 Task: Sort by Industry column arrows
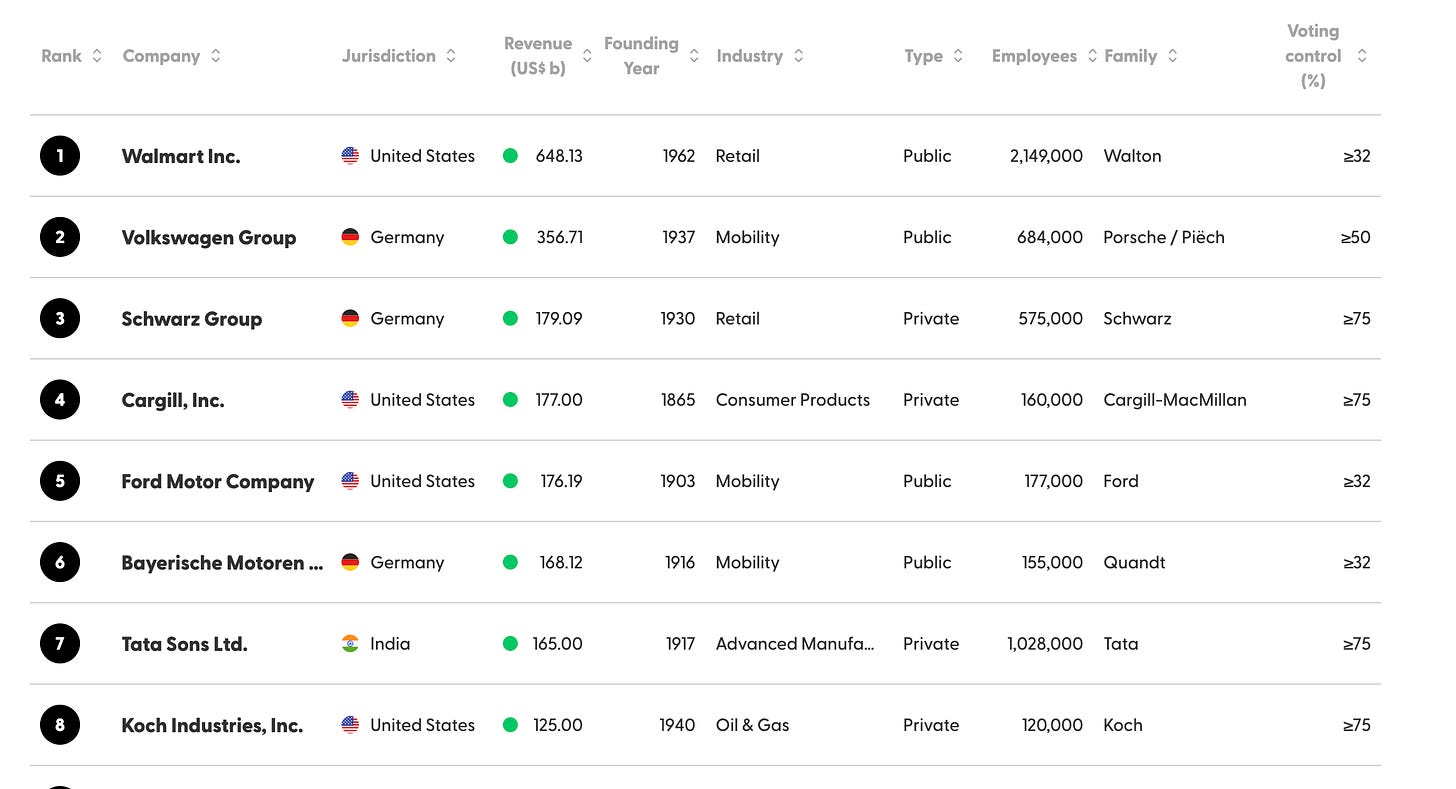tap(798, 56)
